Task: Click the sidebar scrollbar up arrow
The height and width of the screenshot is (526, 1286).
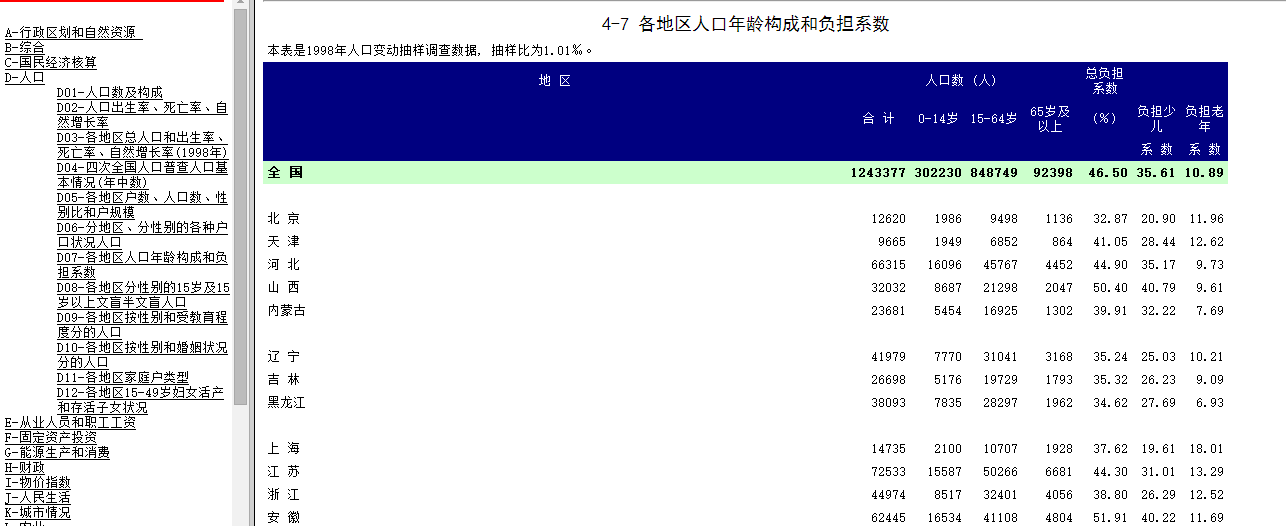Action: click(x=240, y=5)
